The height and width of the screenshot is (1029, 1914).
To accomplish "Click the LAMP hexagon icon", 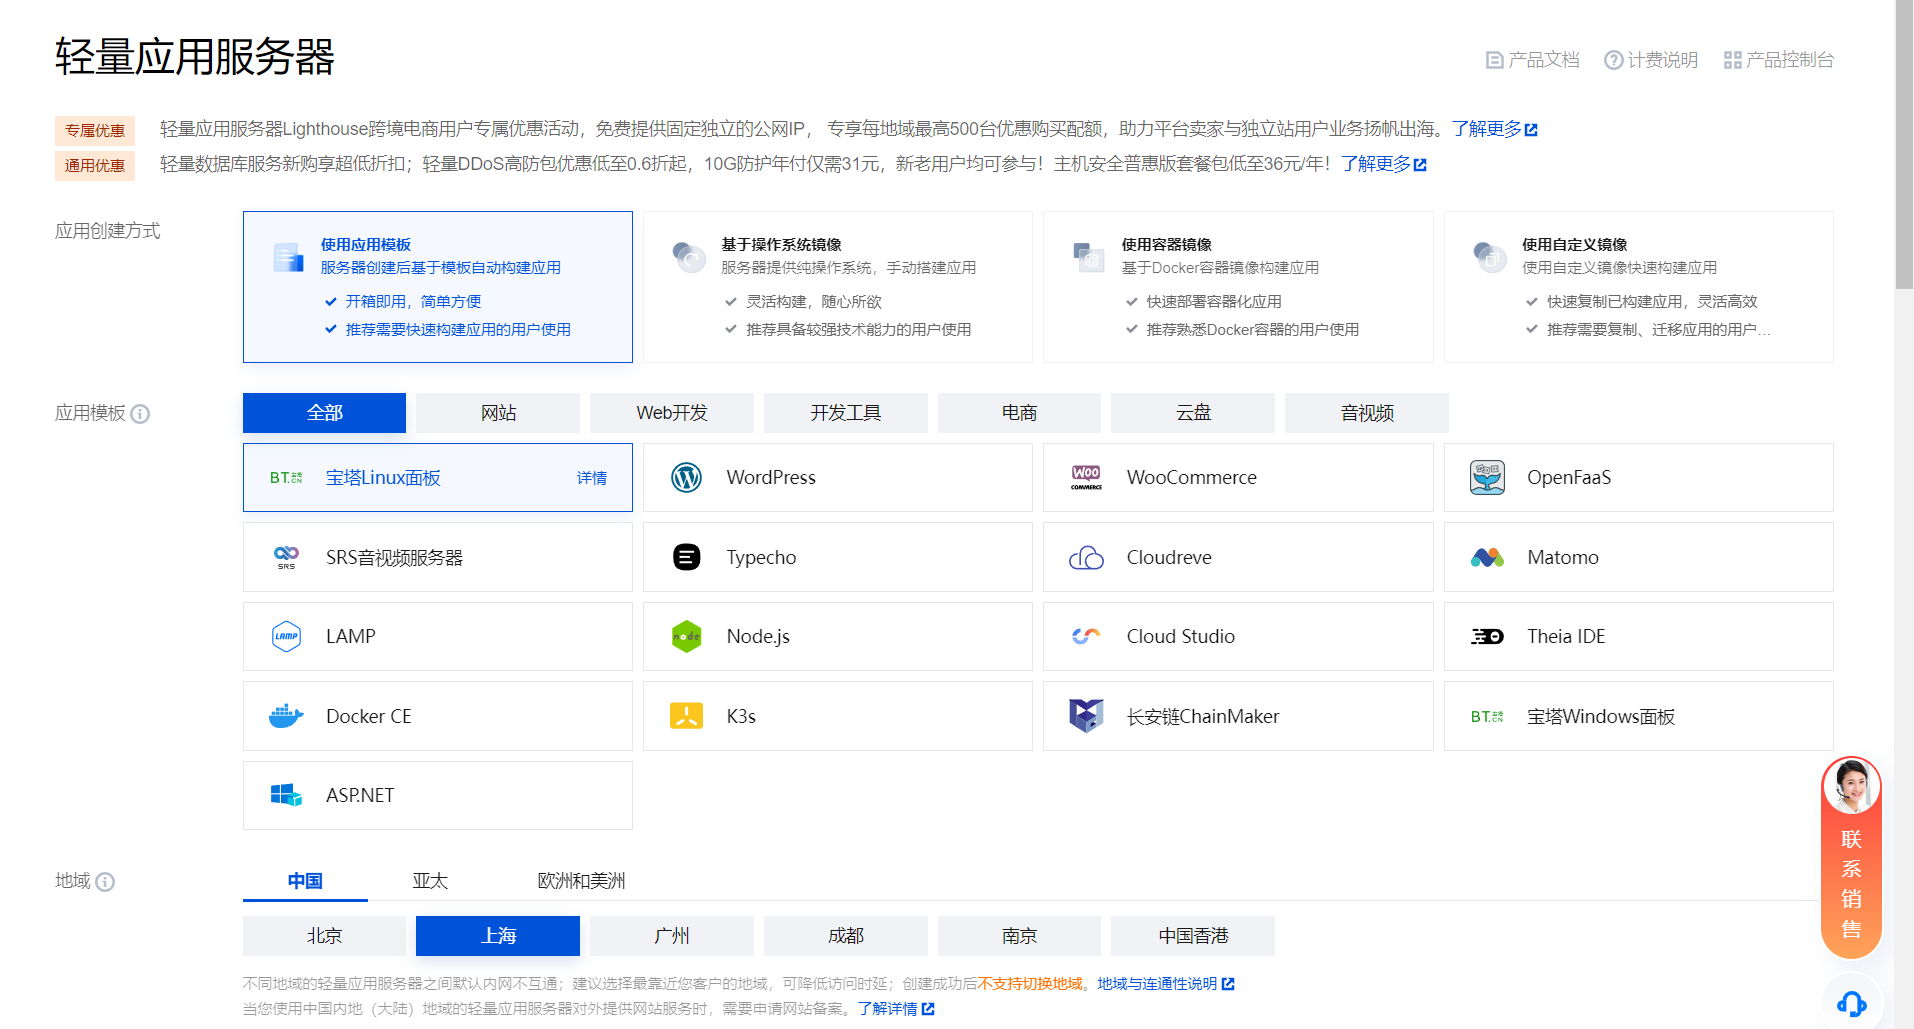I will 286,636.
